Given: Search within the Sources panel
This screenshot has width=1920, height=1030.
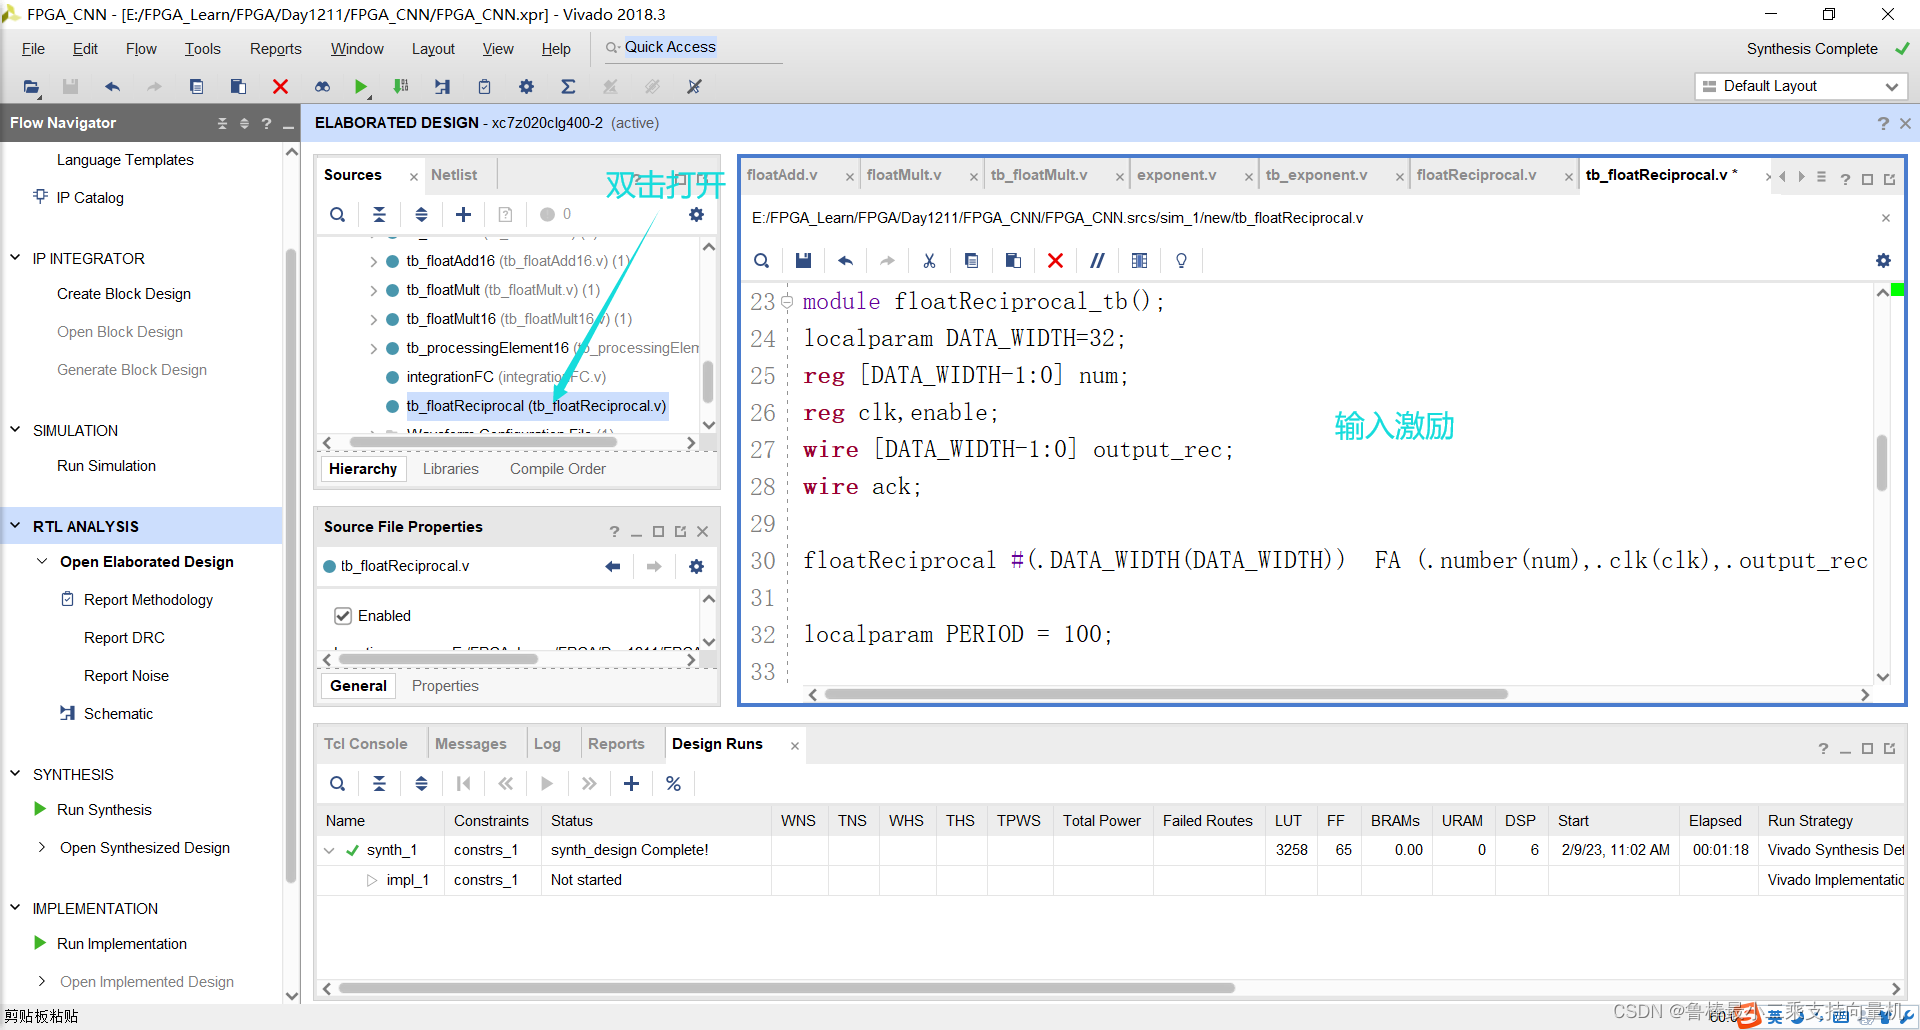Looking at the screenshot, I should click(338, 214).
